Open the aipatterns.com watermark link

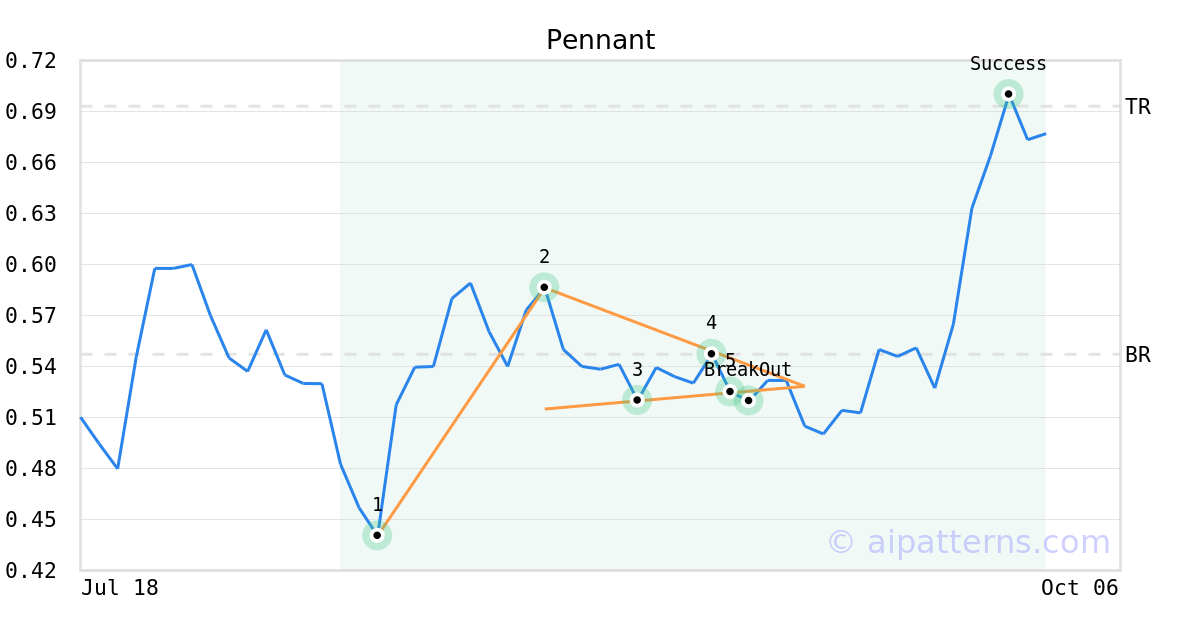coord(968,542)
